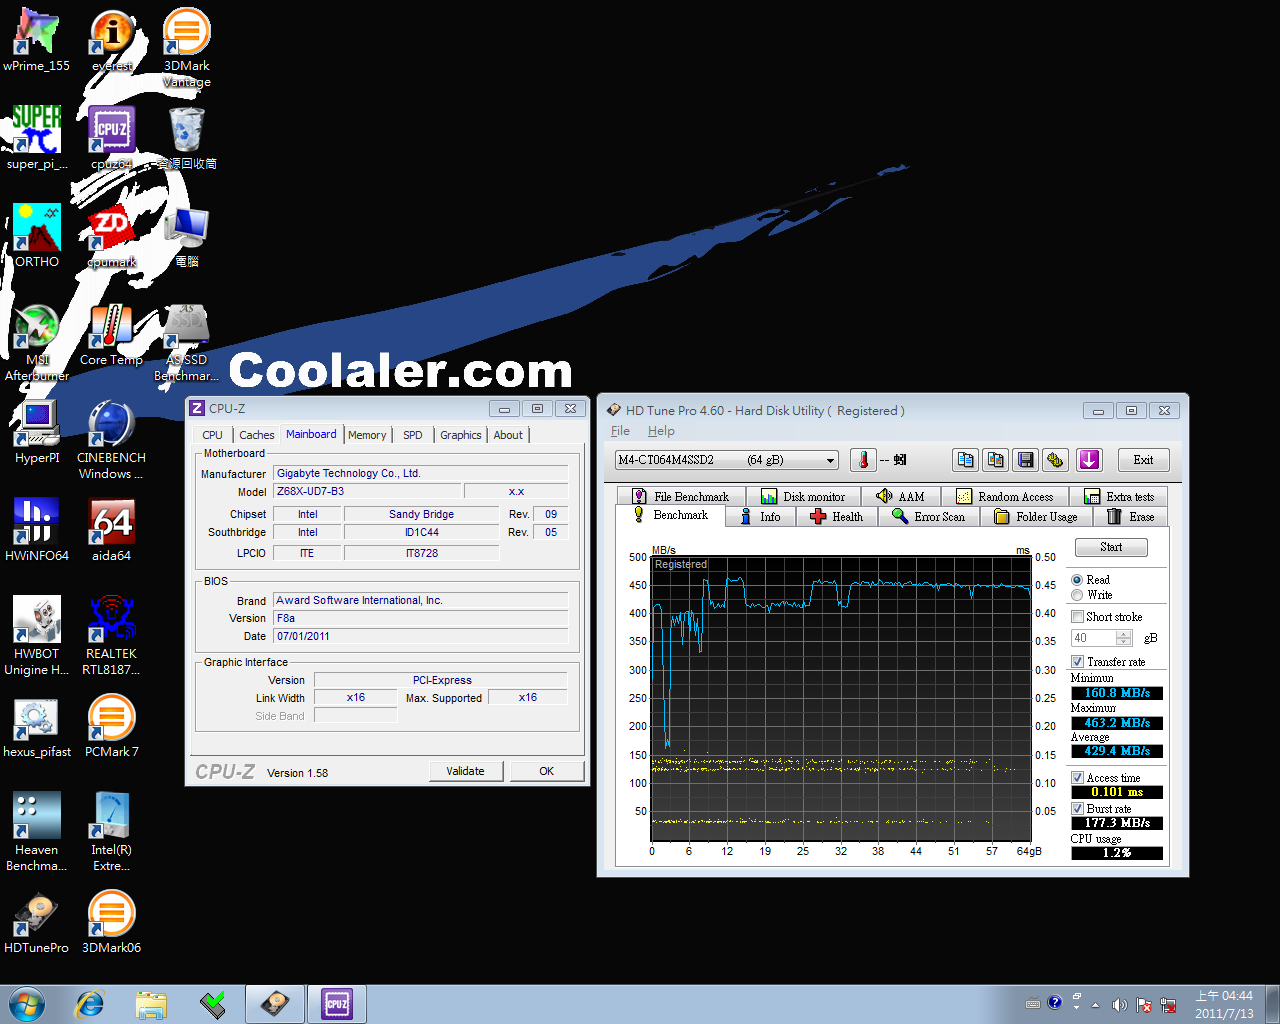
Task: Open the 3DMark06 desktop icon
Action: pyautogui.click(x=112, y=923)
